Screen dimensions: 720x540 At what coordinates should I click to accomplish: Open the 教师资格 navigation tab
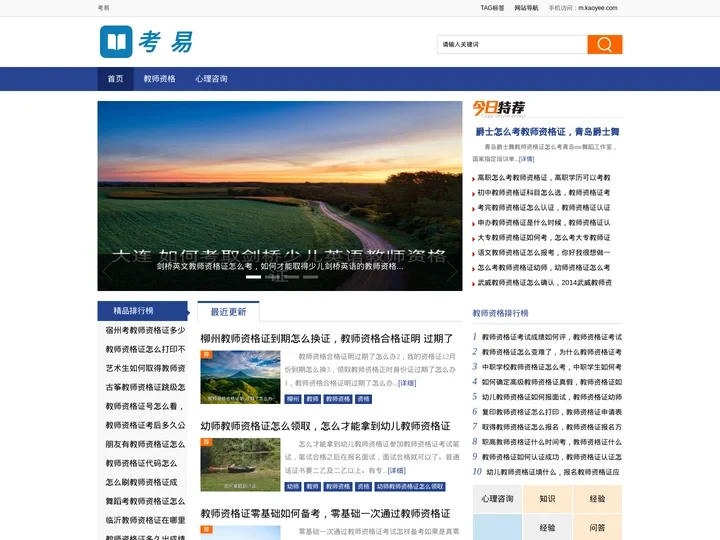(x=159, y=79)
